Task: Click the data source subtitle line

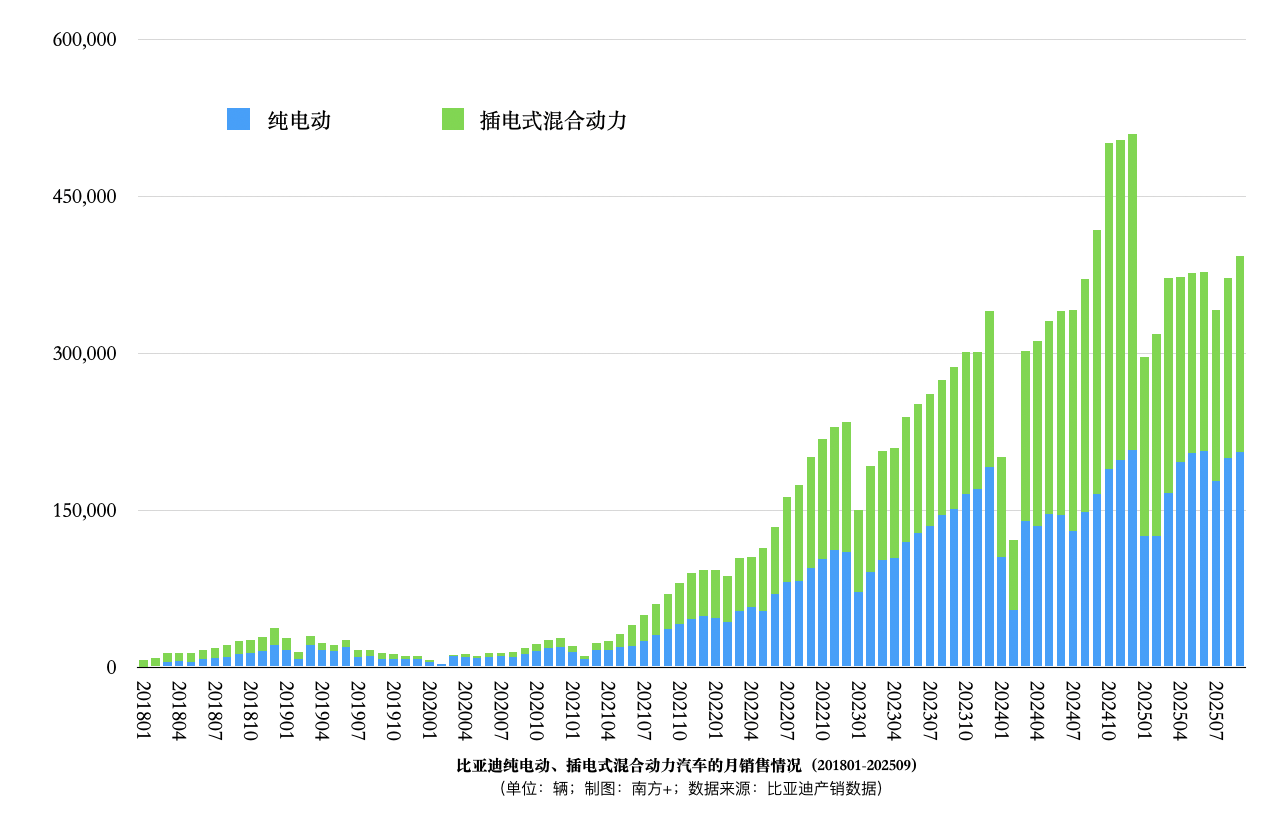Action: (688, 789)
